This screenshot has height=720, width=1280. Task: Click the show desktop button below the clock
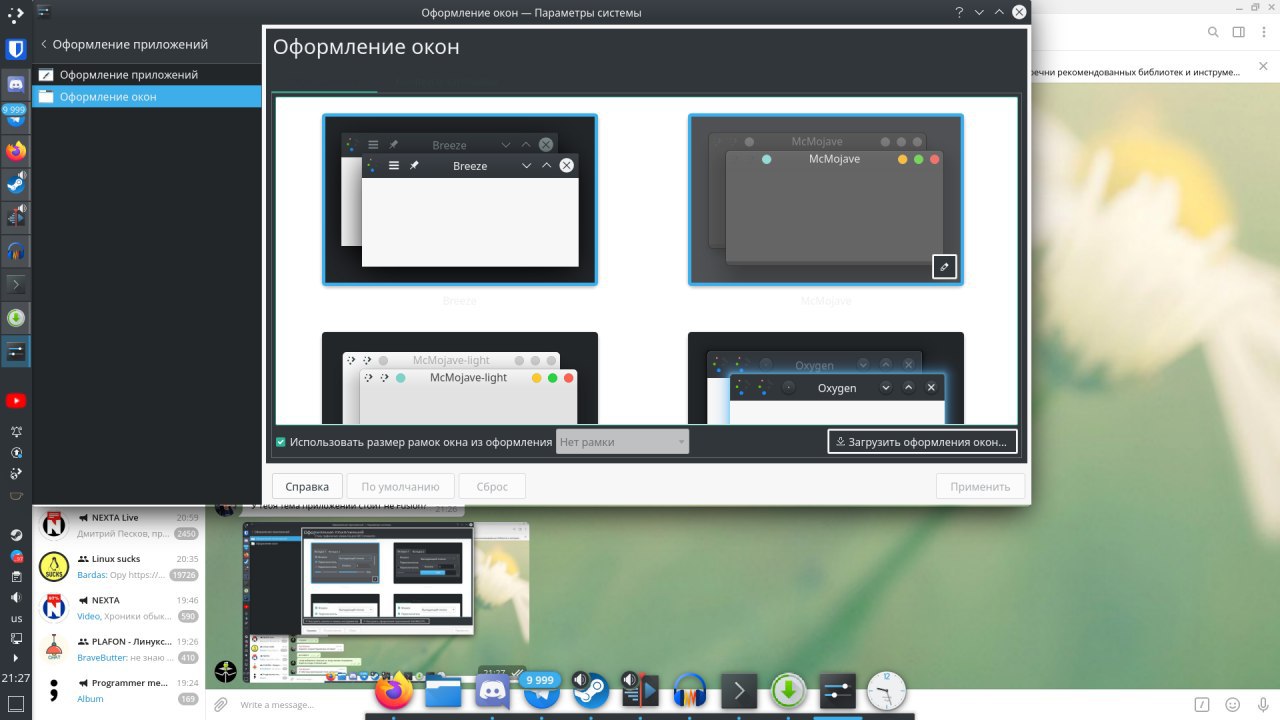[x=16, y=704]
